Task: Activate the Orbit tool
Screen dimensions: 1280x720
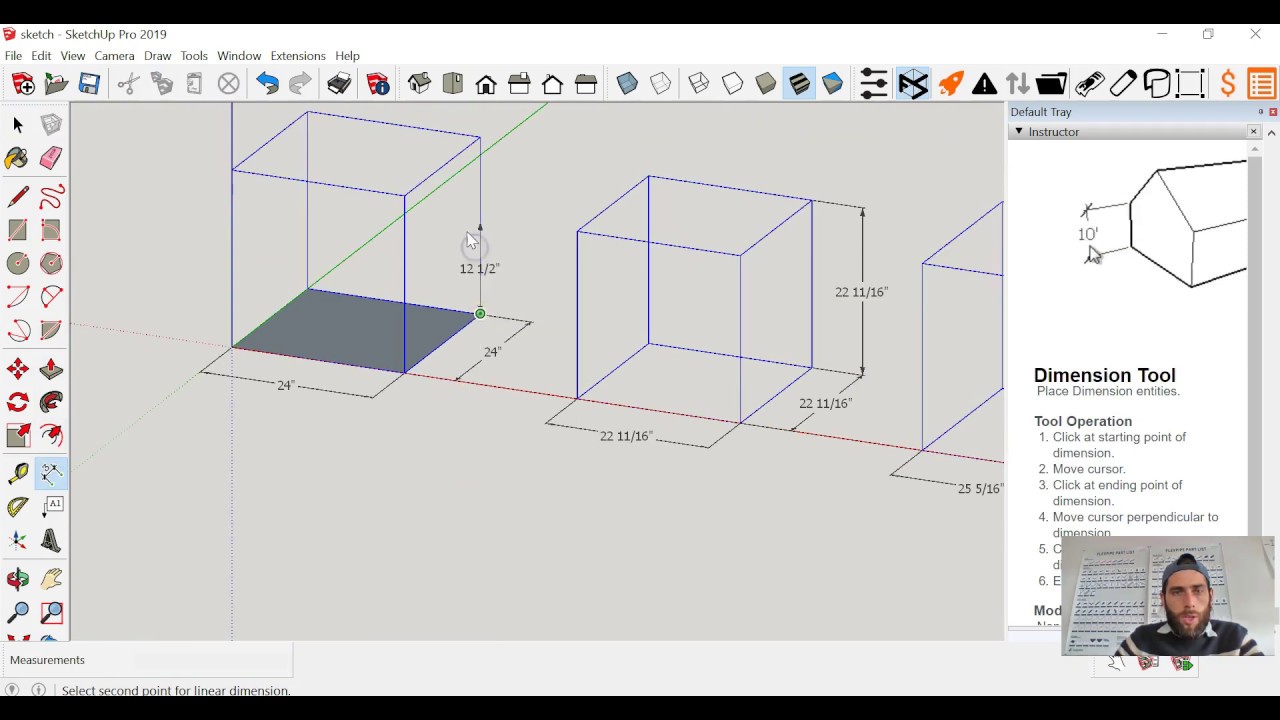Action: pyautogui.click(x=17, y=579)
